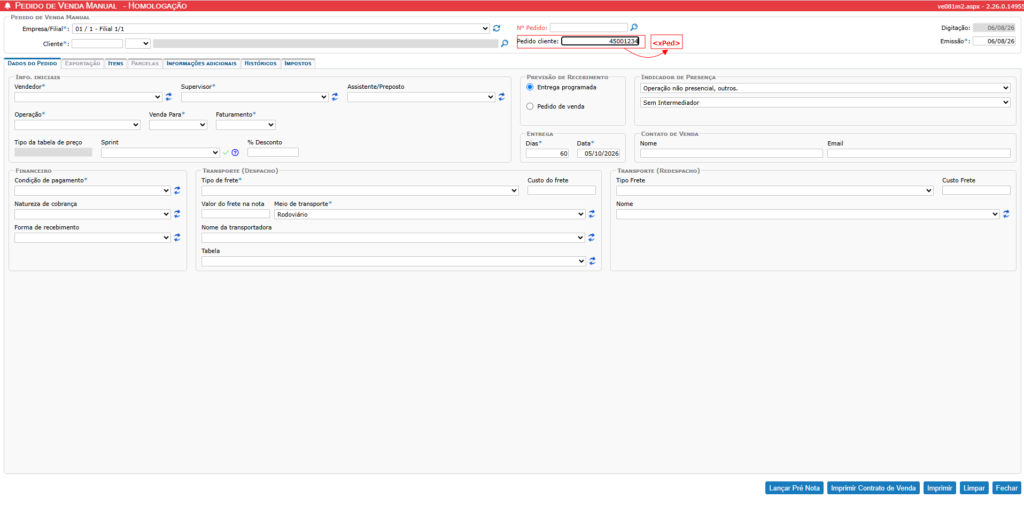Focus the Cliente code input field
The width and height of the screenshot is (1024, 506).
(x=97, y=44)
